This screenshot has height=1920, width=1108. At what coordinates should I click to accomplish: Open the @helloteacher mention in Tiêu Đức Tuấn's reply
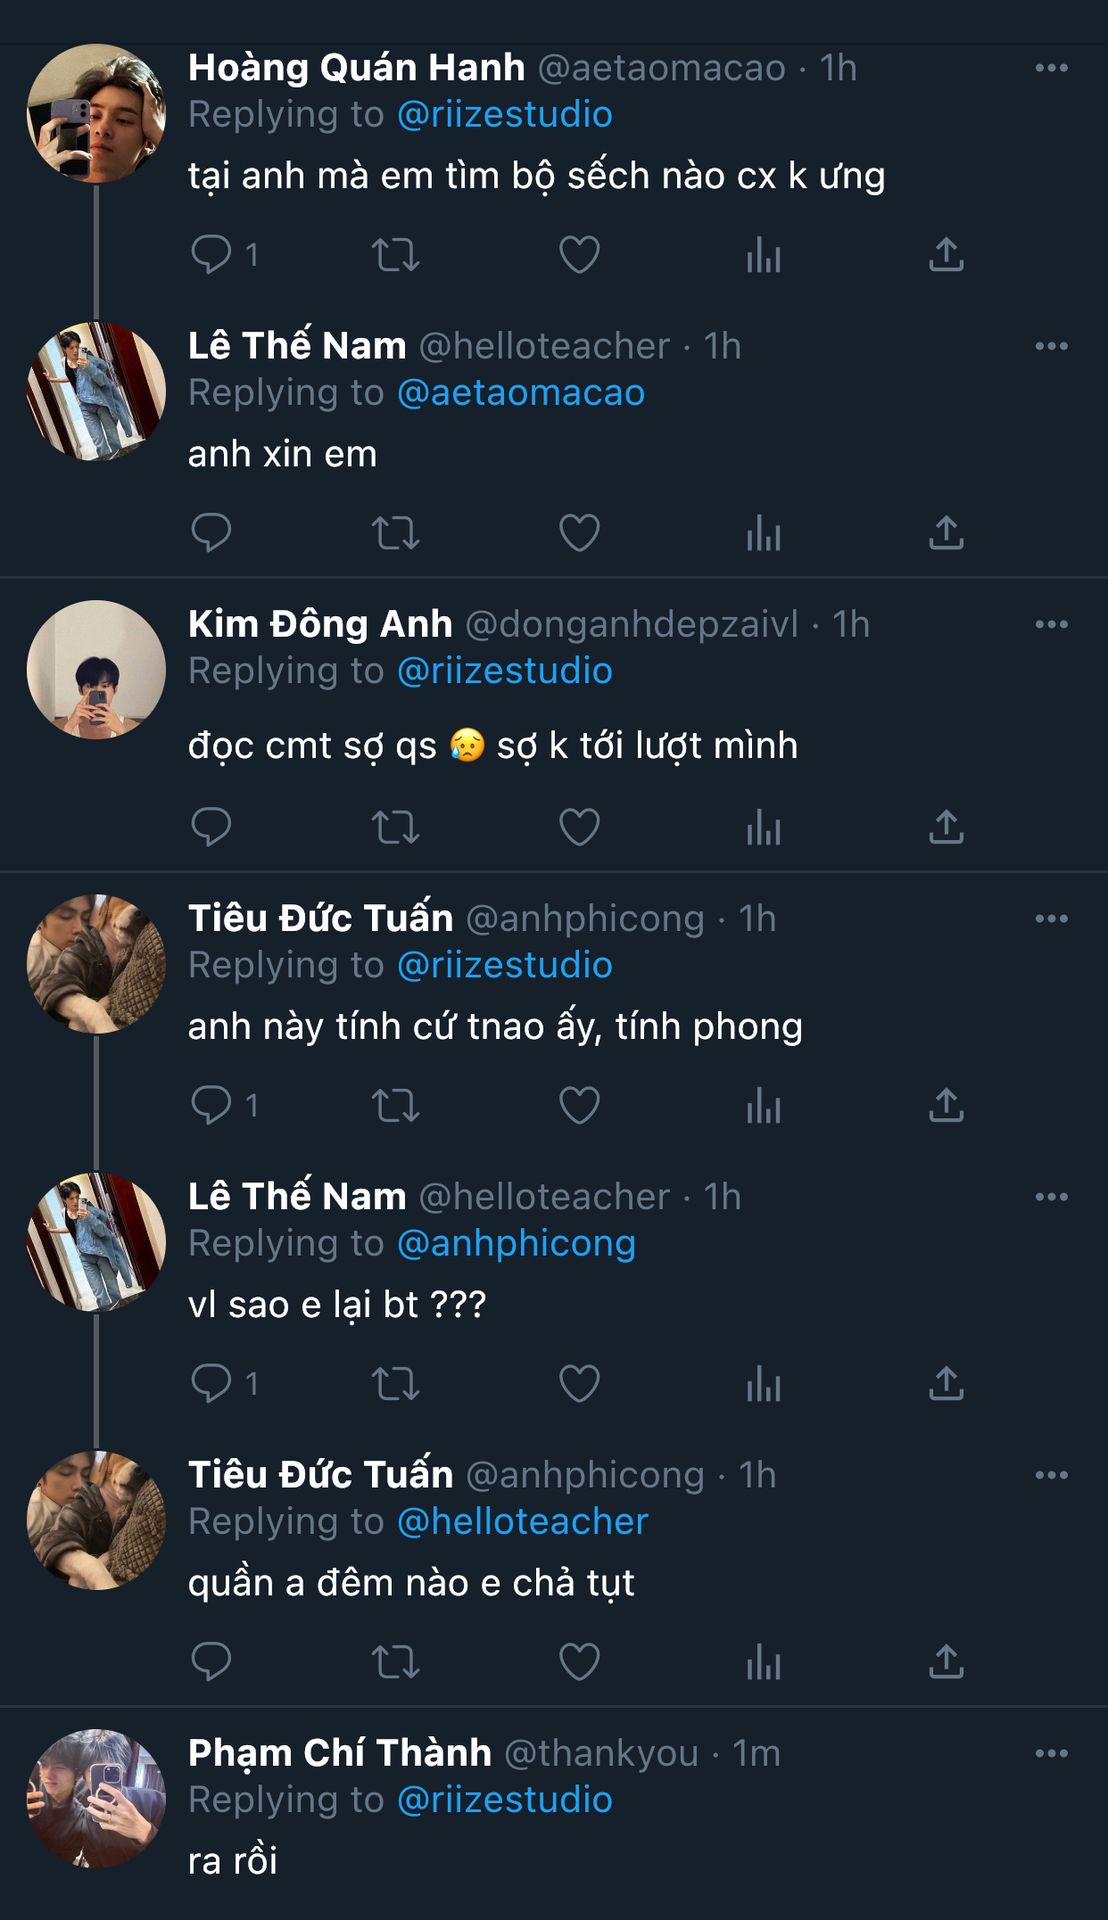coord(523,1522)
